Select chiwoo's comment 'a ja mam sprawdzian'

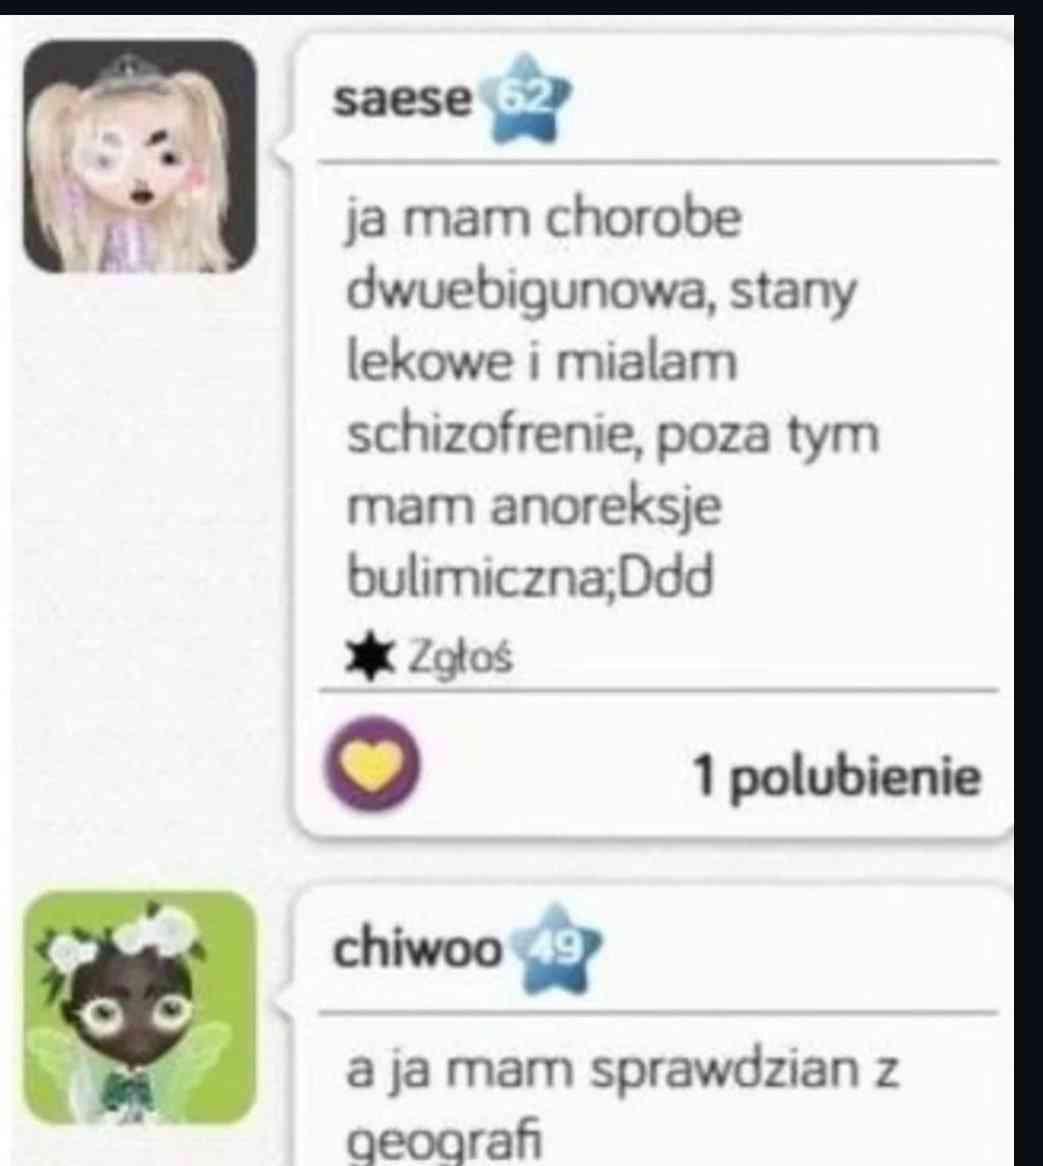(623, 1105)
